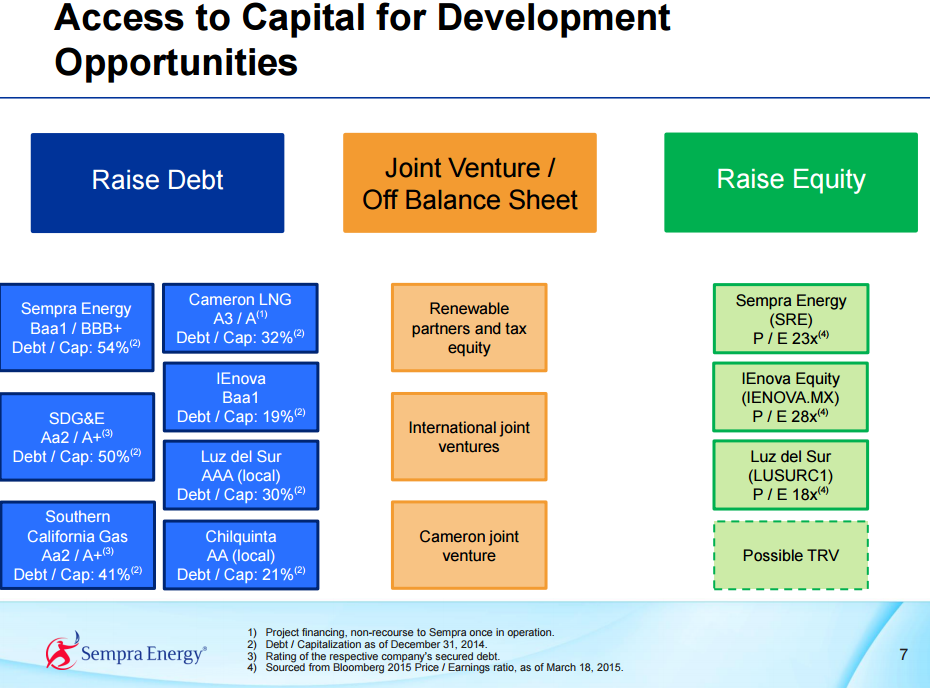Image resolution: width=930 pixels, height=688 pixels.
Task: Click the Luz del Sur AAA (local) box
Action: click(x=241, y=475)
